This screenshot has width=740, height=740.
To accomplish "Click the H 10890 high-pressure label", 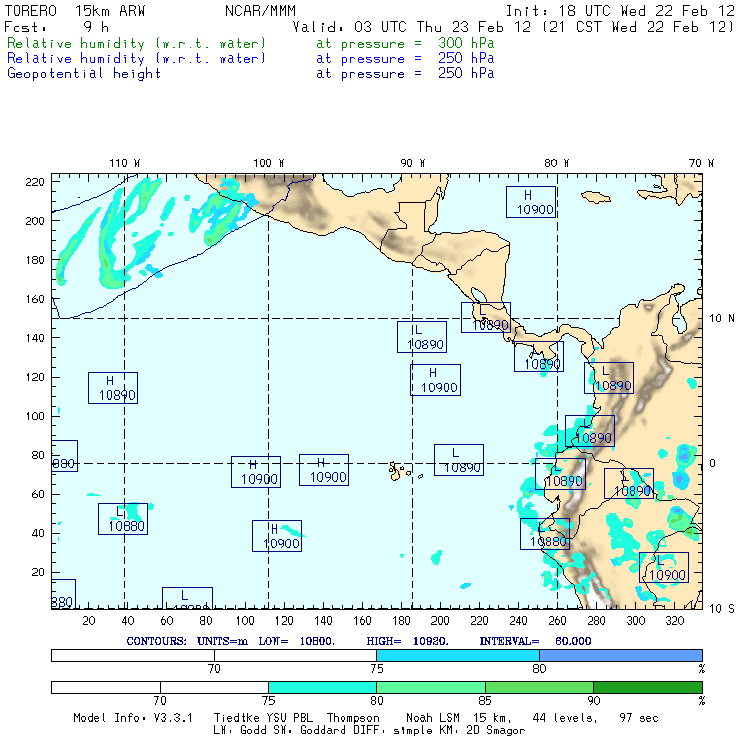I will (112, 388).
